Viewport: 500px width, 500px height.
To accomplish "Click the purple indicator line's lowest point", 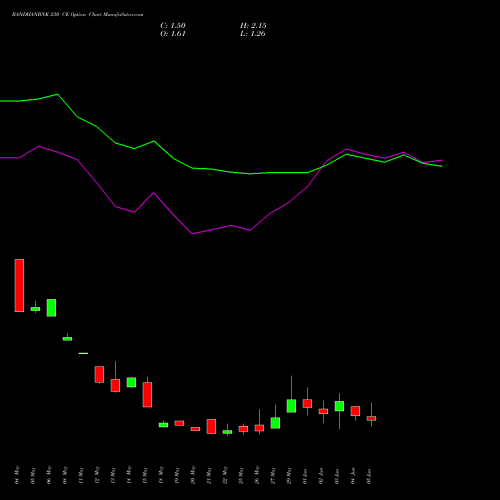I will 192,234.
